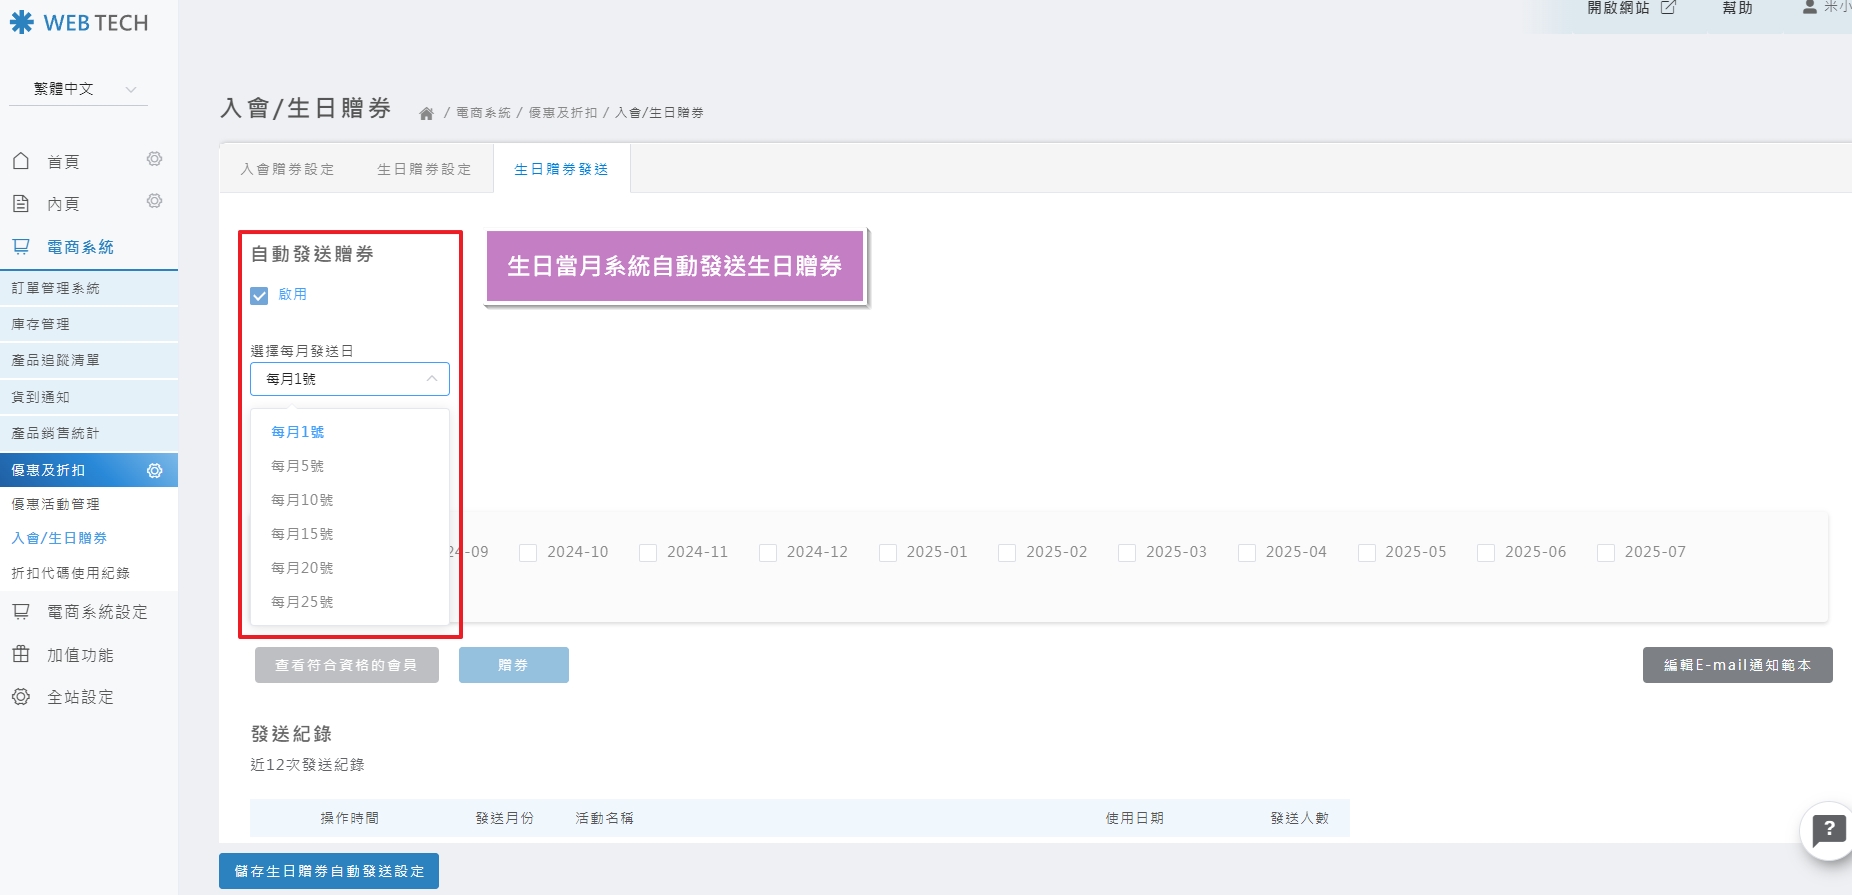1852x895 pixels.
Task: Check the 2024-10 month checkbox
Action: [x=528, y=553]
